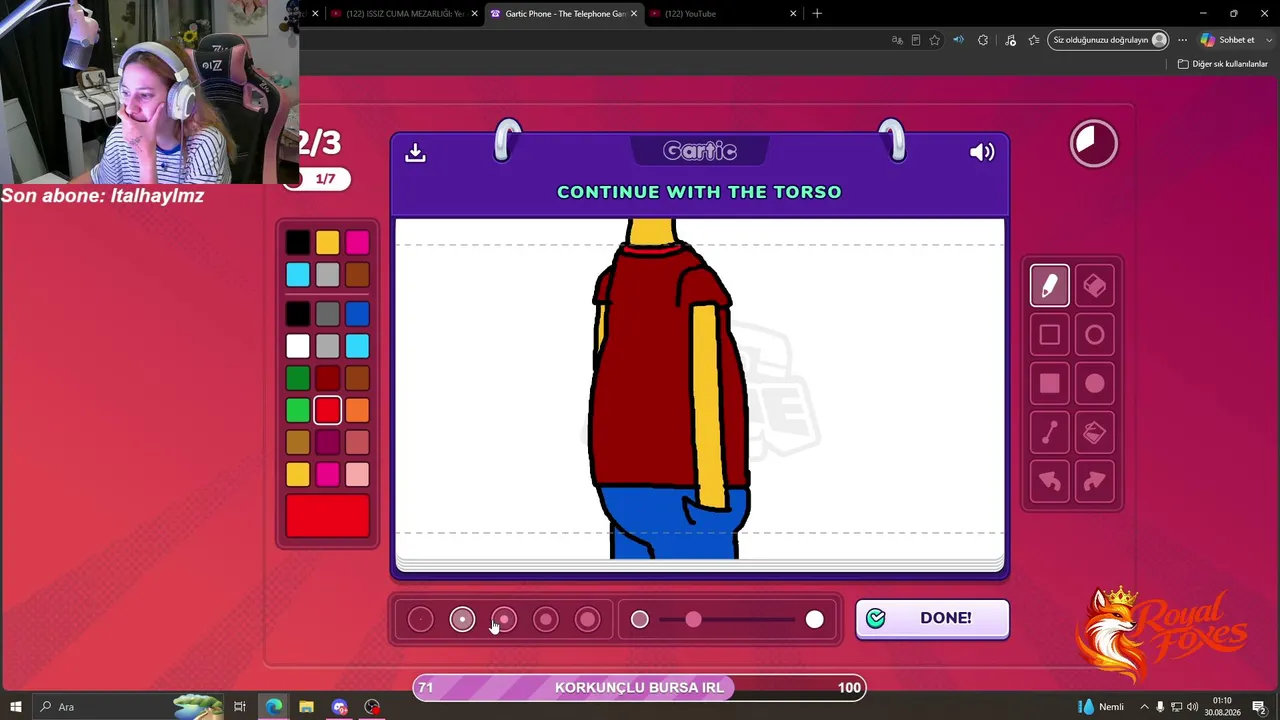Open a new browser tab
The height and width of the screenshot is (720, 1280).
pos(817,14)
